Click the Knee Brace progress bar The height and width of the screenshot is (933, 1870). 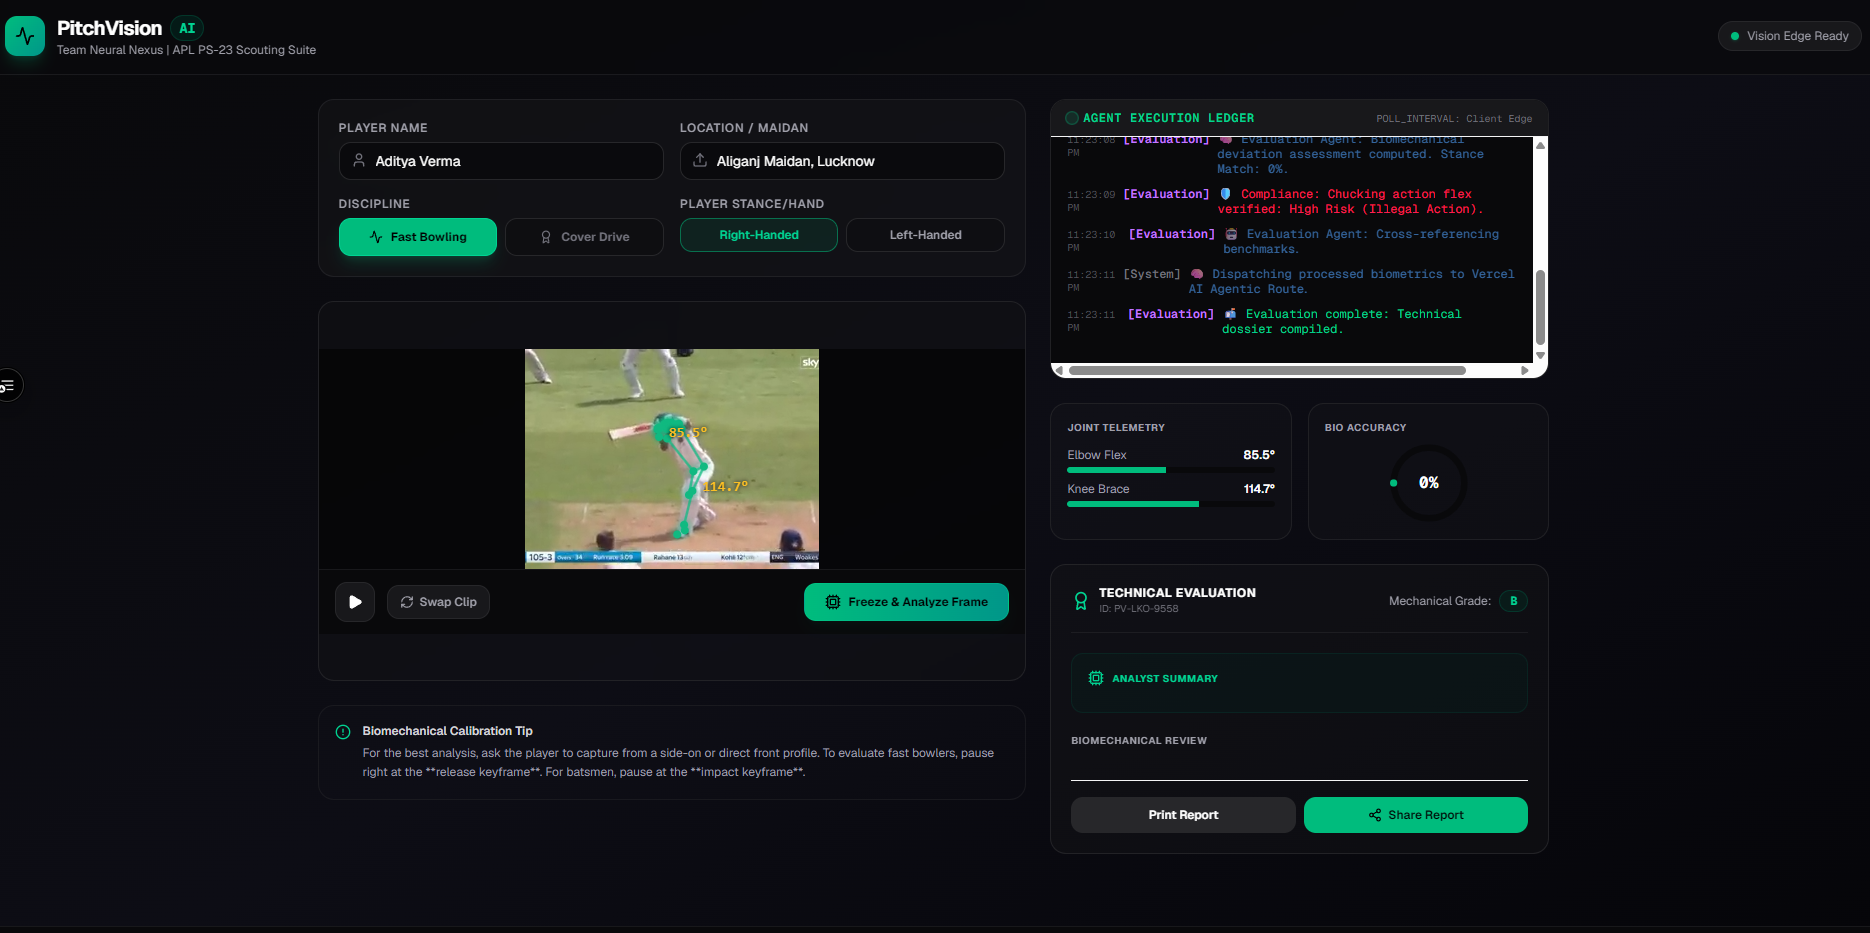coord(1171,504)
